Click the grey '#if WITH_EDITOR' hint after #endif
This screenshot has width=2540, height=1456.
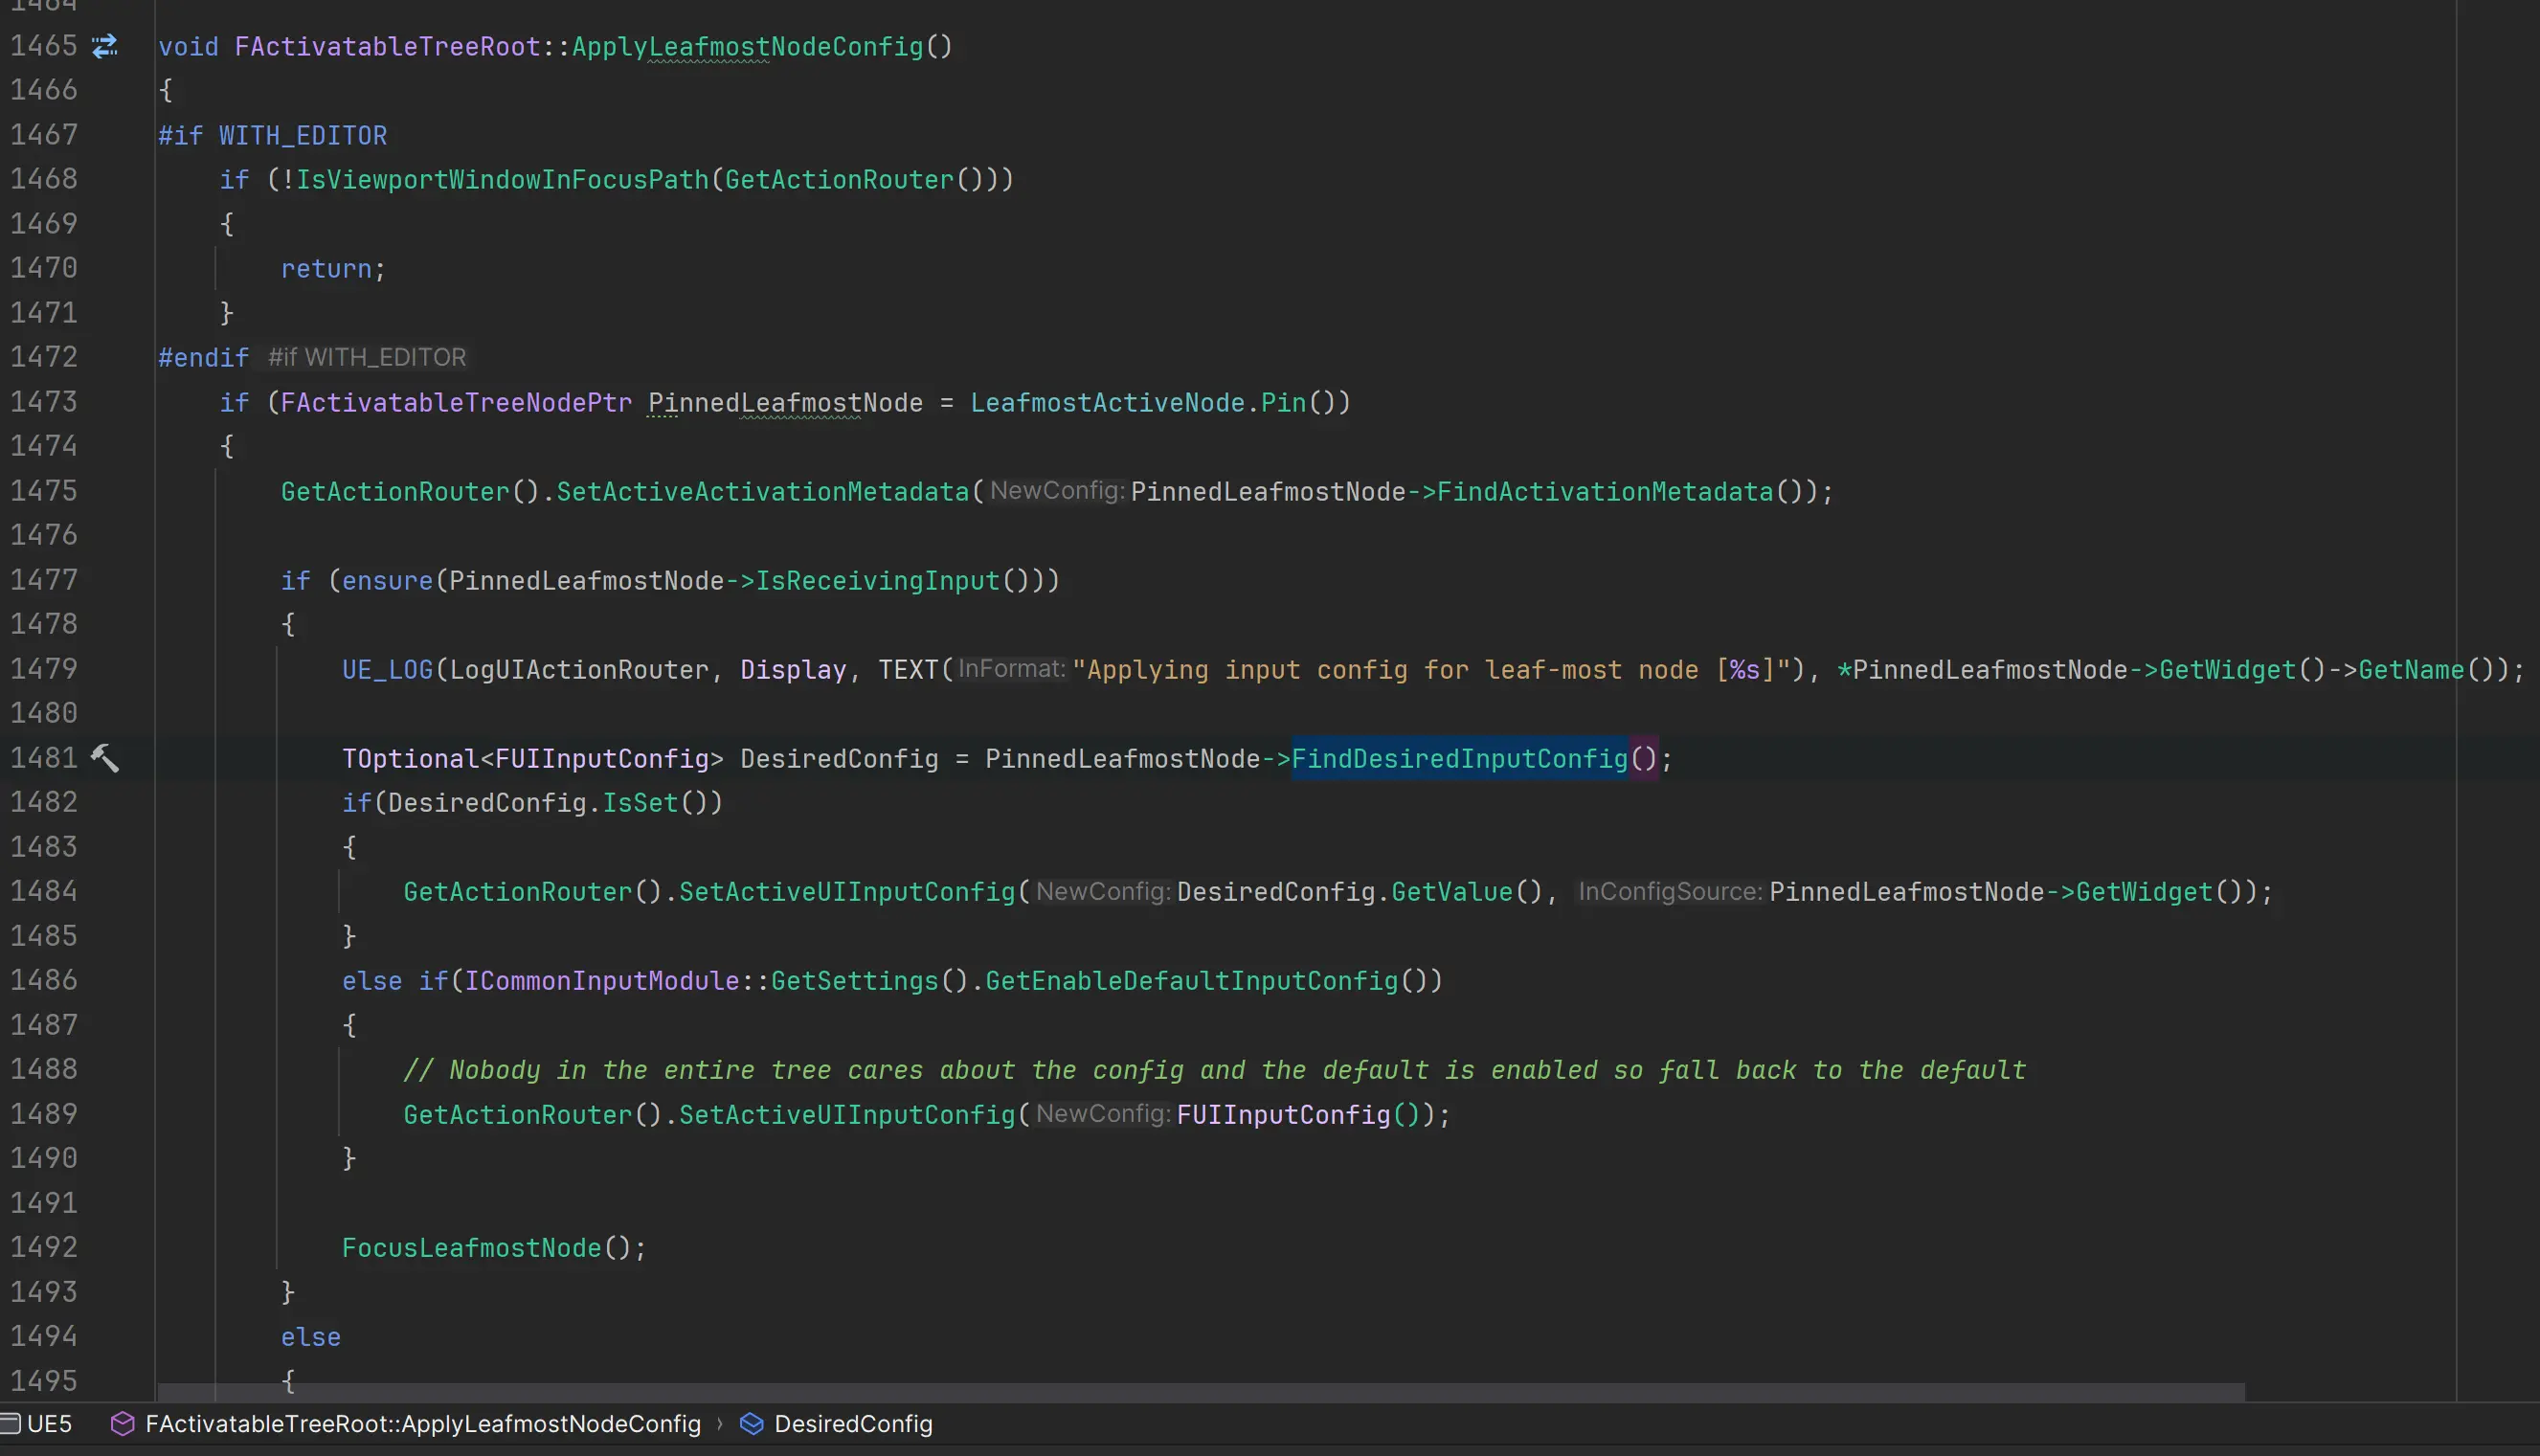367,357
